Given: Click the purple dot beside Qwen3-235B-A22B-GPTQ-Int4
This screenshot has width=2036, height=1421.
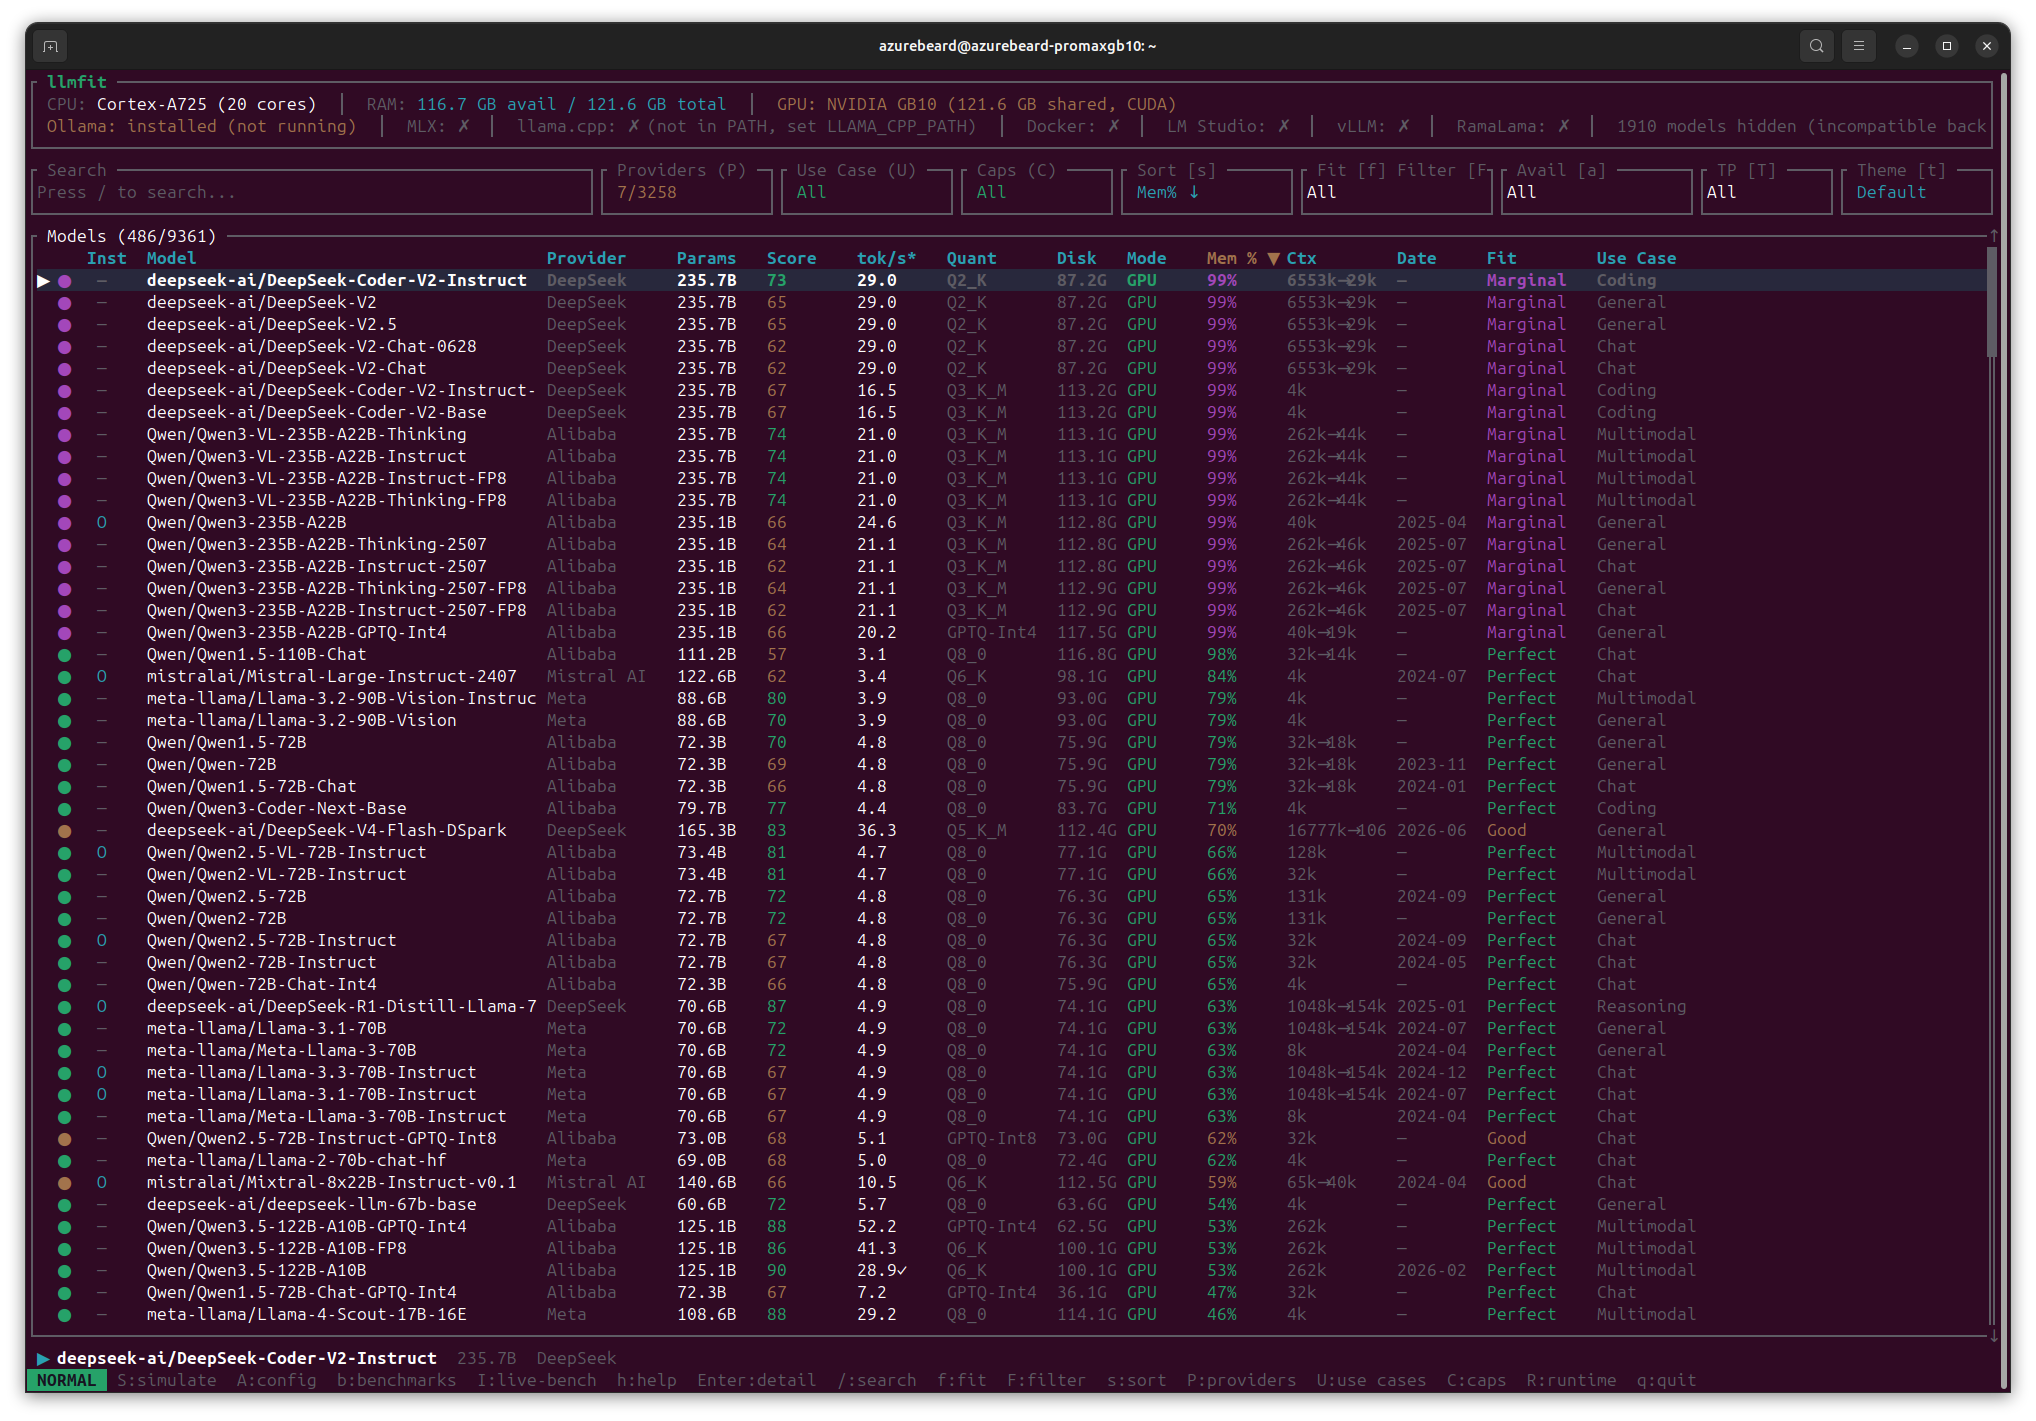Looking at the screenshot, I should tap(65, 633).
